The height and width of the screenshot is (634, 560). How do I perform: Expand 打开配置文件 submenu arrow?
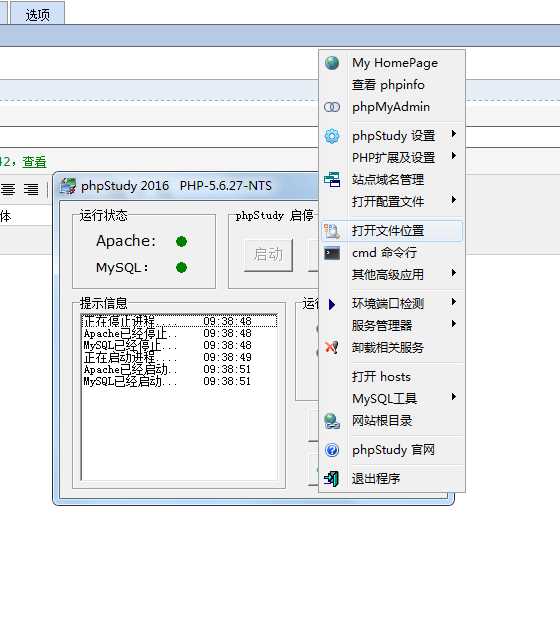click(x=454, y=200)
